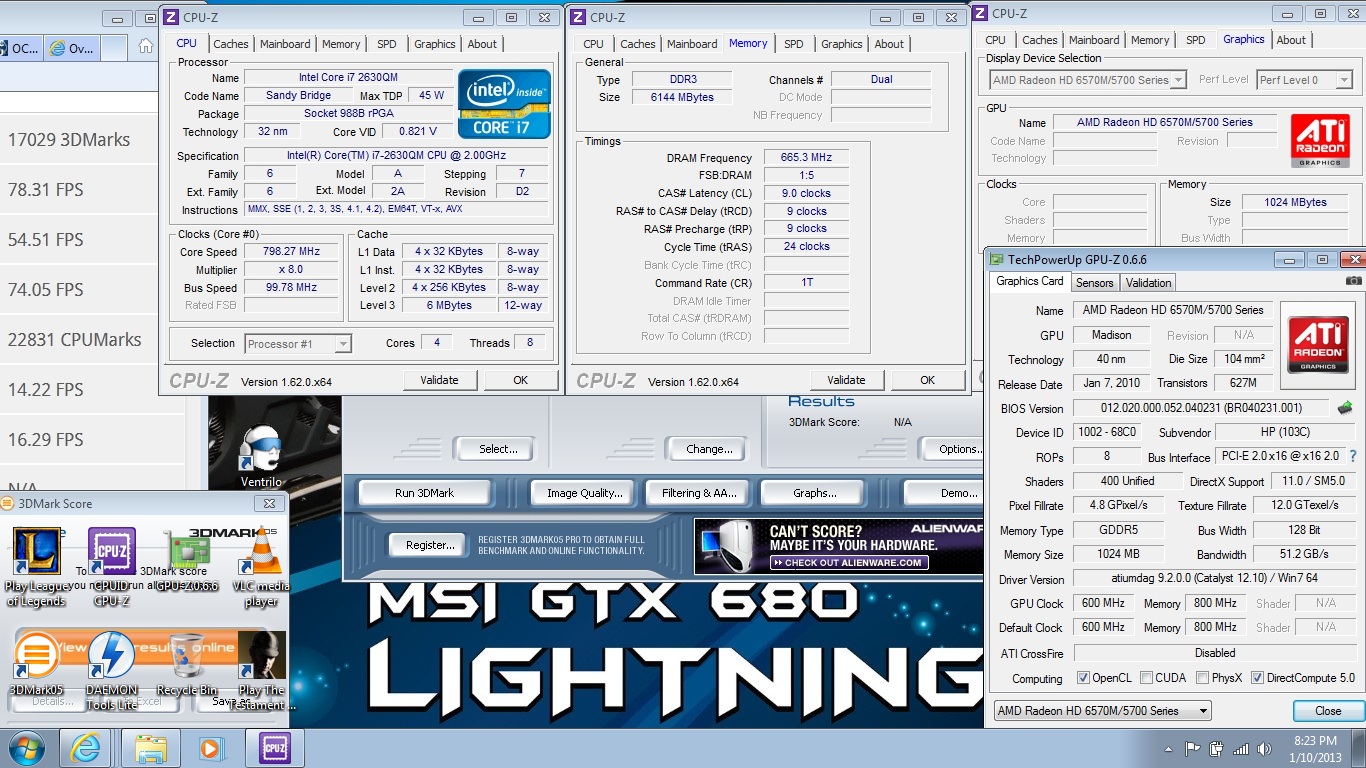
Task: Enable the CUDA checkbox in GPU-Z
Action: coord(1146,678)
